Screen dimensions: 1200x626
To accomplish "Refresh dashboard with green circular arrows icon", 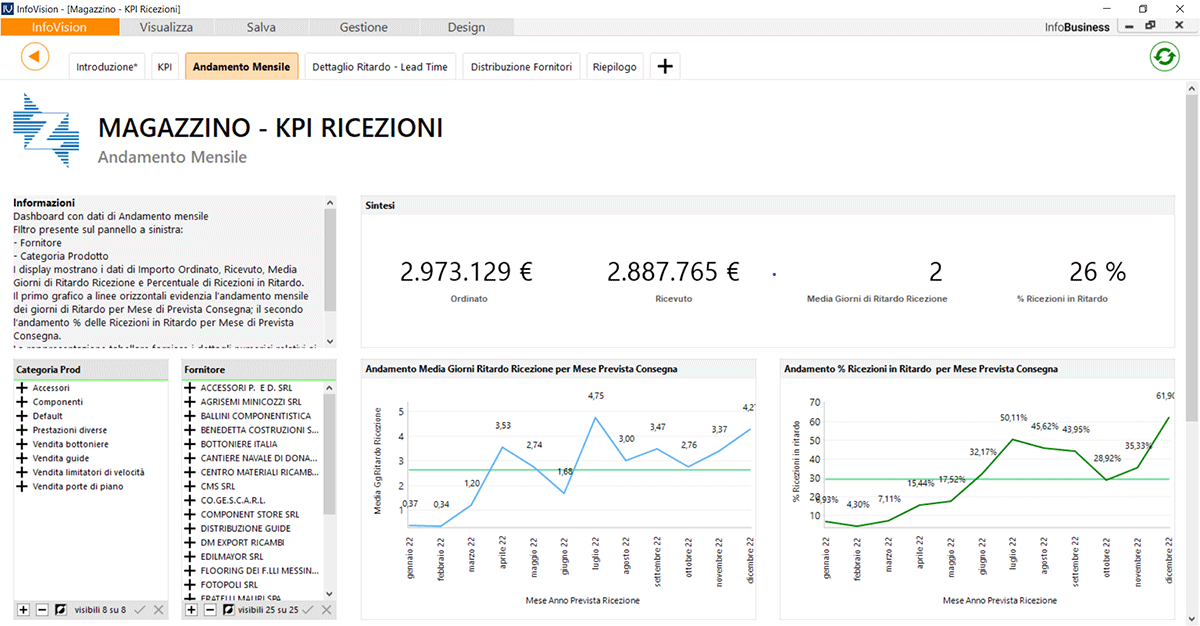I will click(x=1164, y=57).
